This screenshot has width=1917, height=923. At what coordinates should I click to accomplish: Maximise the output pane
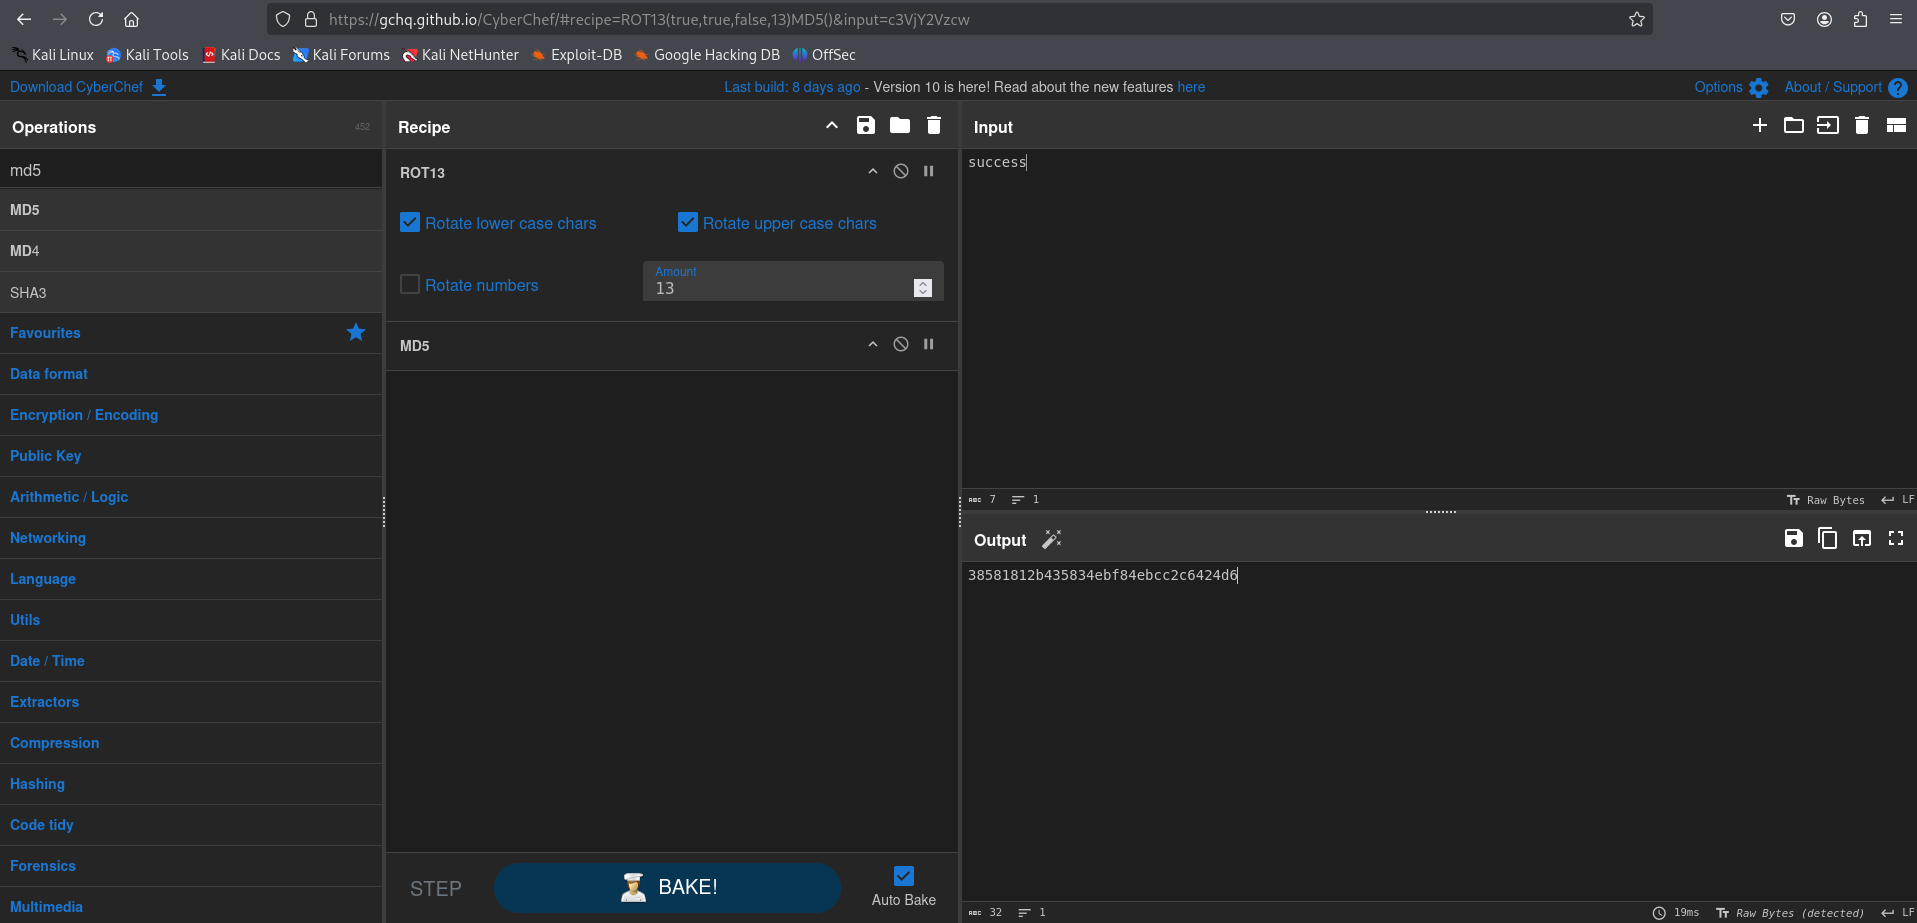1895,538
